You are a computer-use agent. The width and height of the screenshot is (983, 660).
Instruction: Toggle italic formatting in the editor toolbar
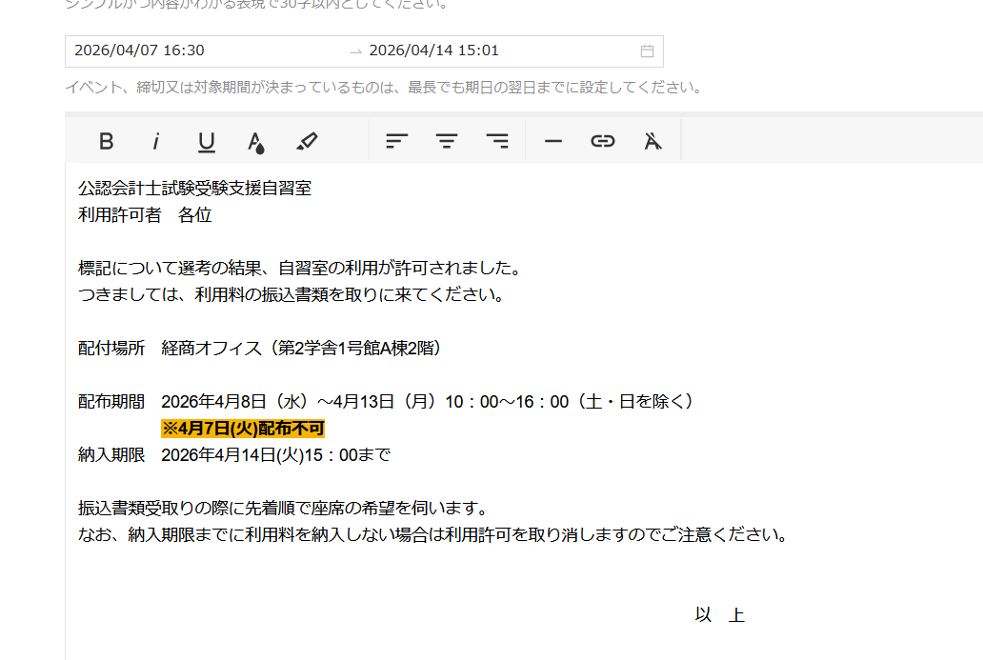[156, 141]
